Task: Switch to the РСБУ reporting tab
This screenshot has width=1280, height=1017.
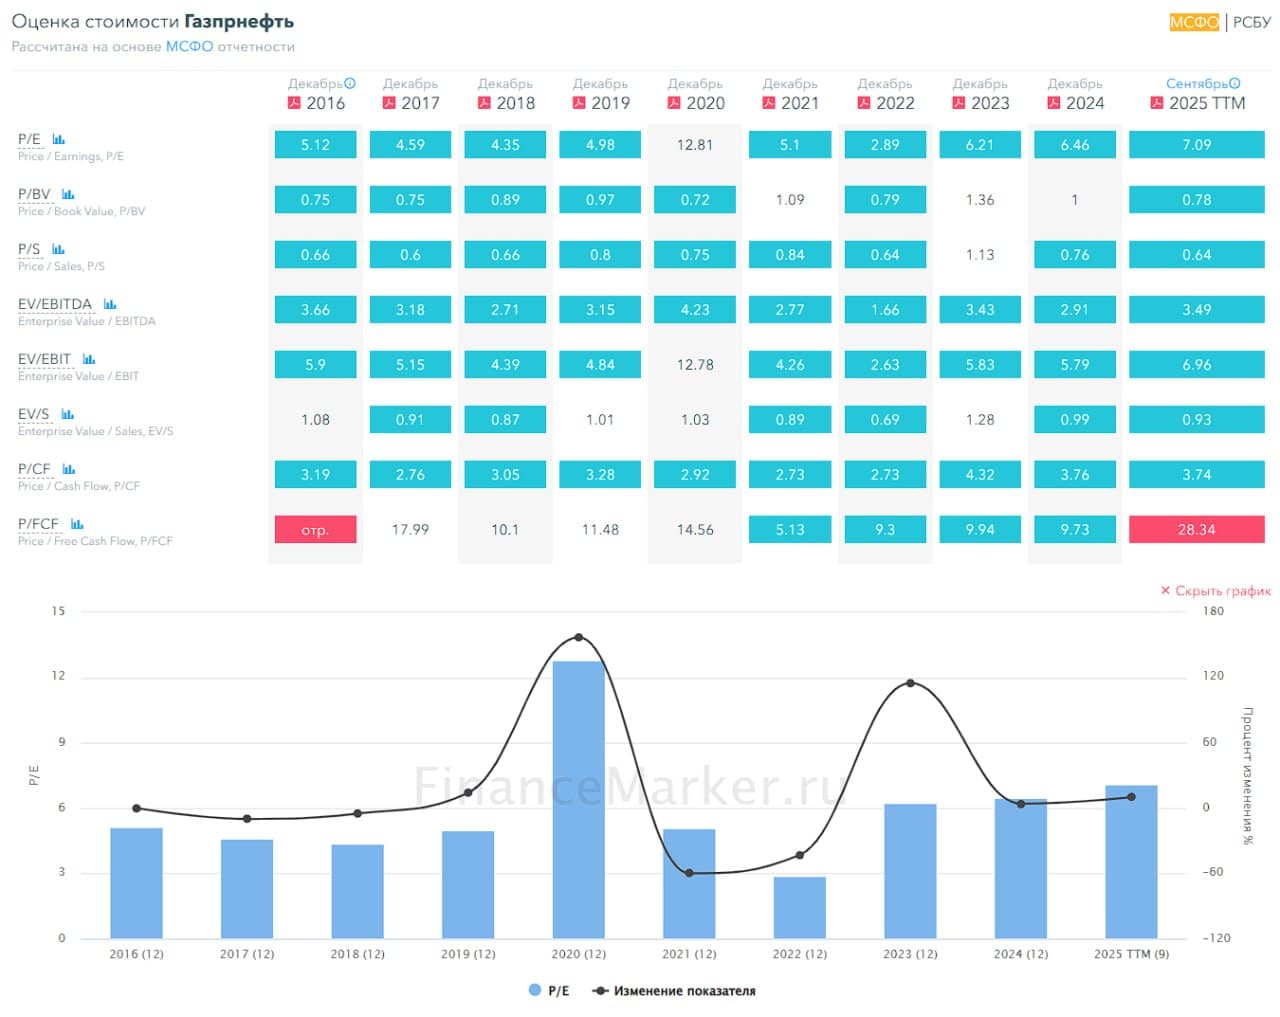Action: coord(1251,22)
